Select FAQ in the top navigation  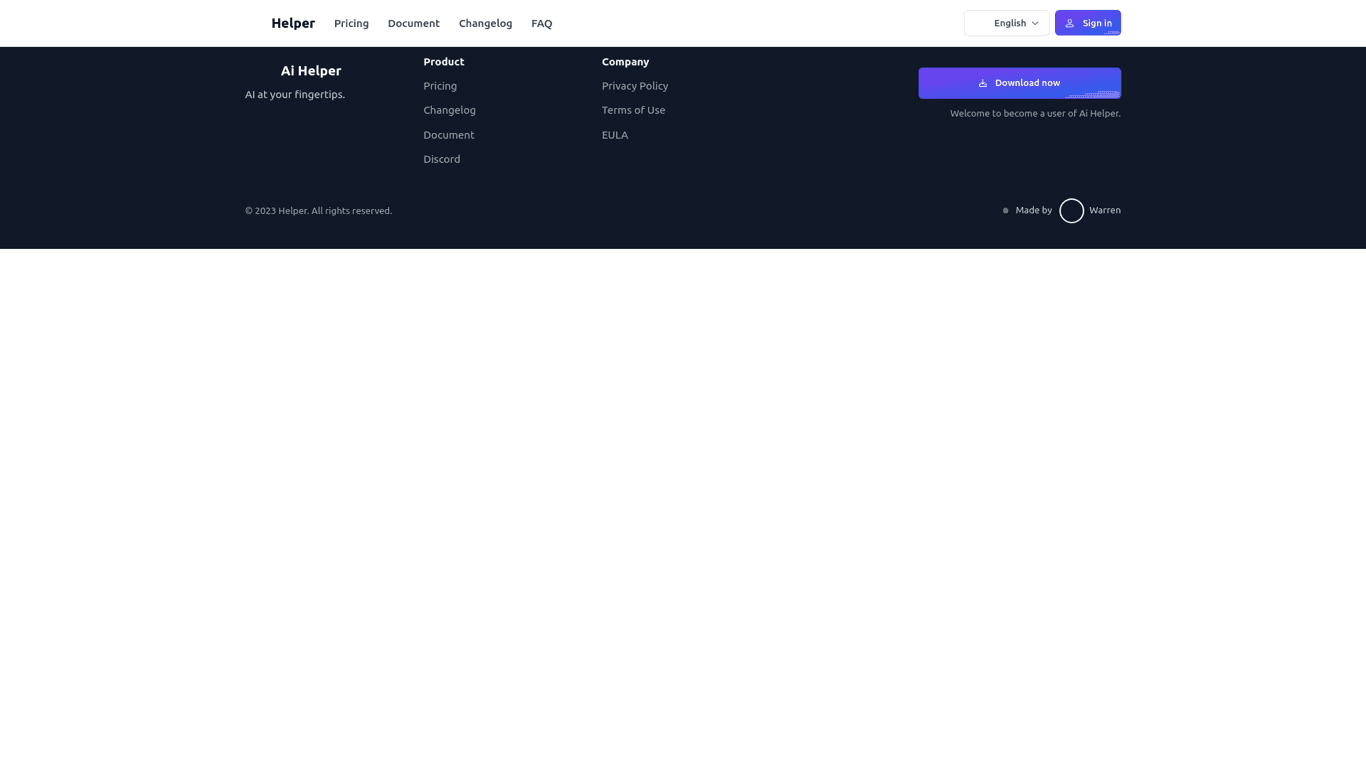541,23
